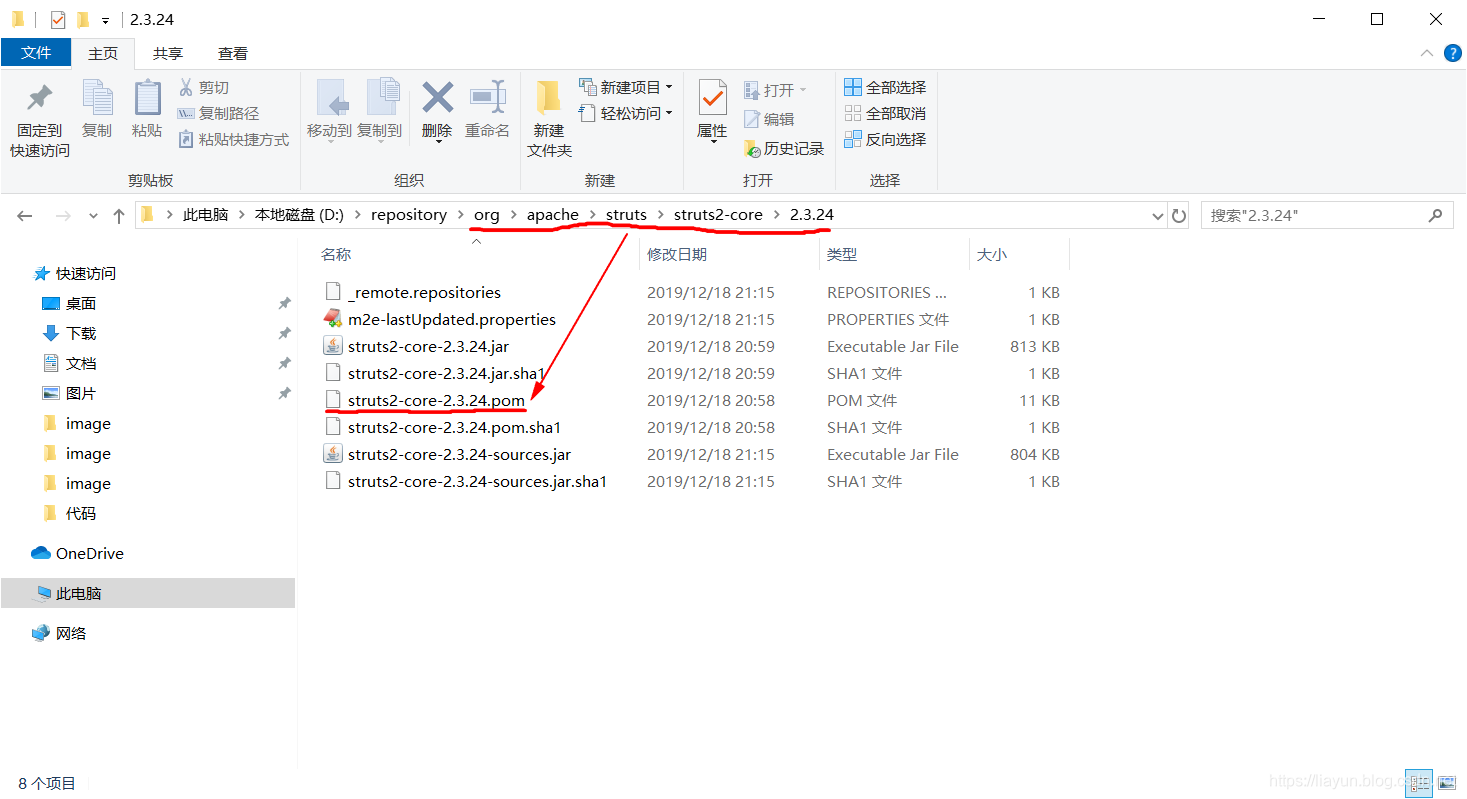
Task: Open the Easy access dropdown
Action: pyautogui.click(x=626, y=114)
